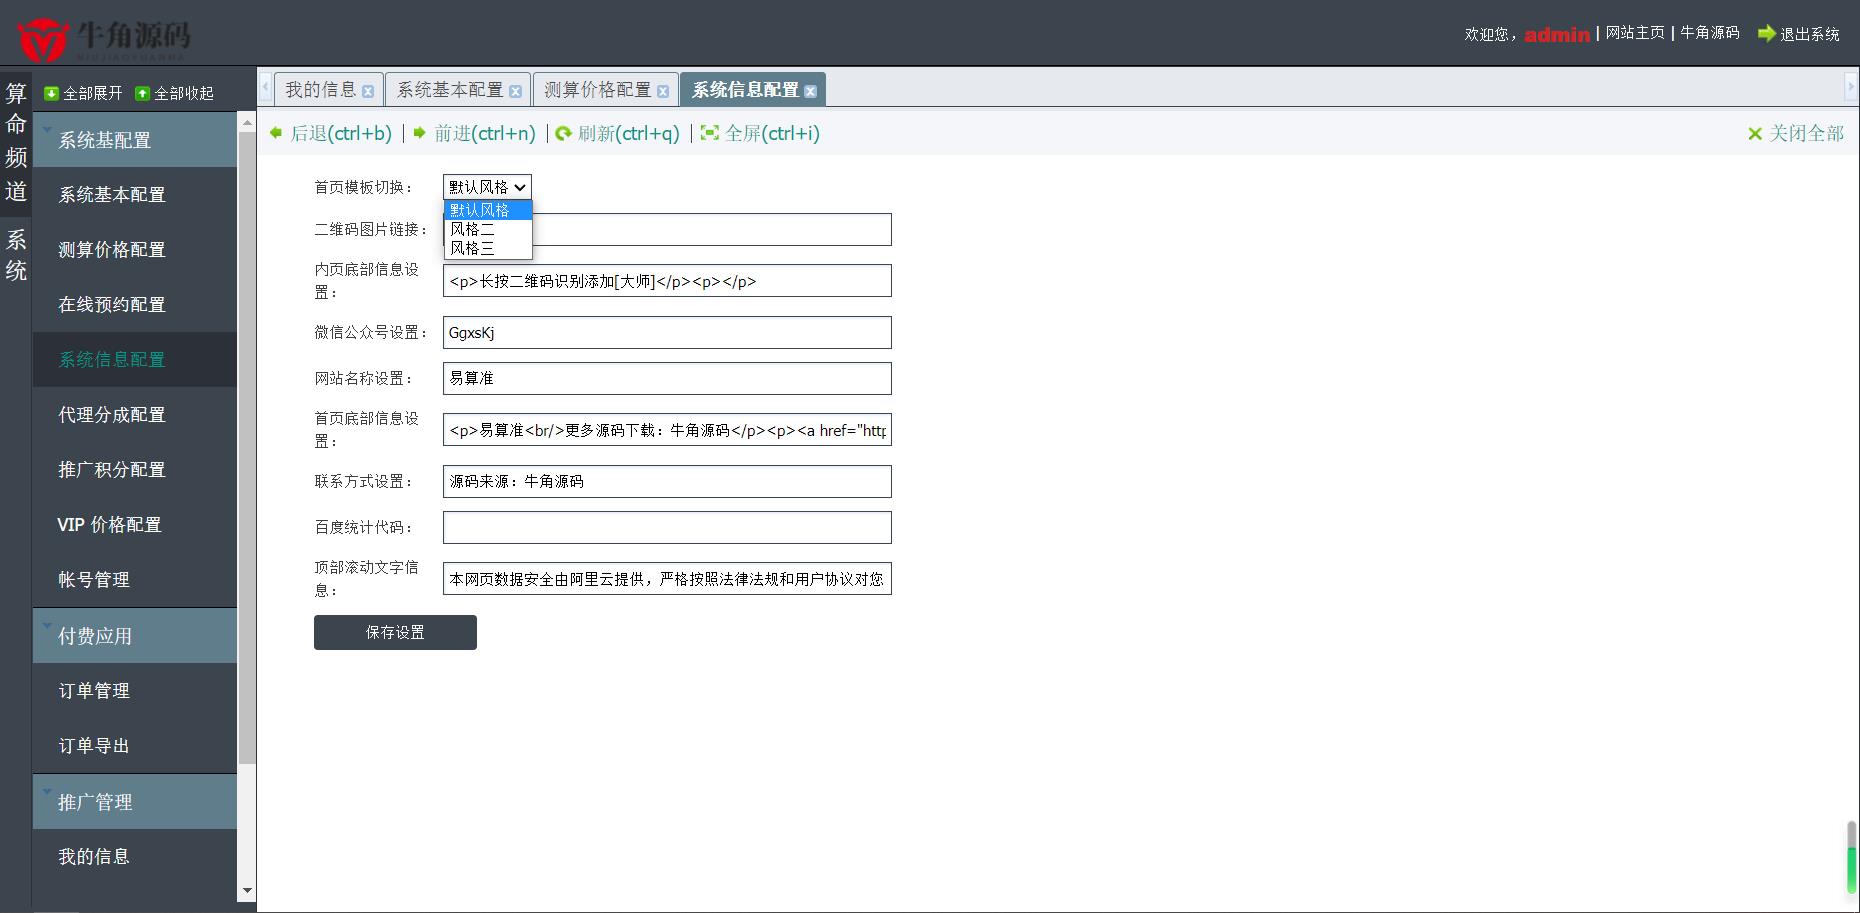Close the 测算价格配置 tab via x icon
Image resolution: width=1860 pixels, height=913 pixels.
click(x=662, y=91)
